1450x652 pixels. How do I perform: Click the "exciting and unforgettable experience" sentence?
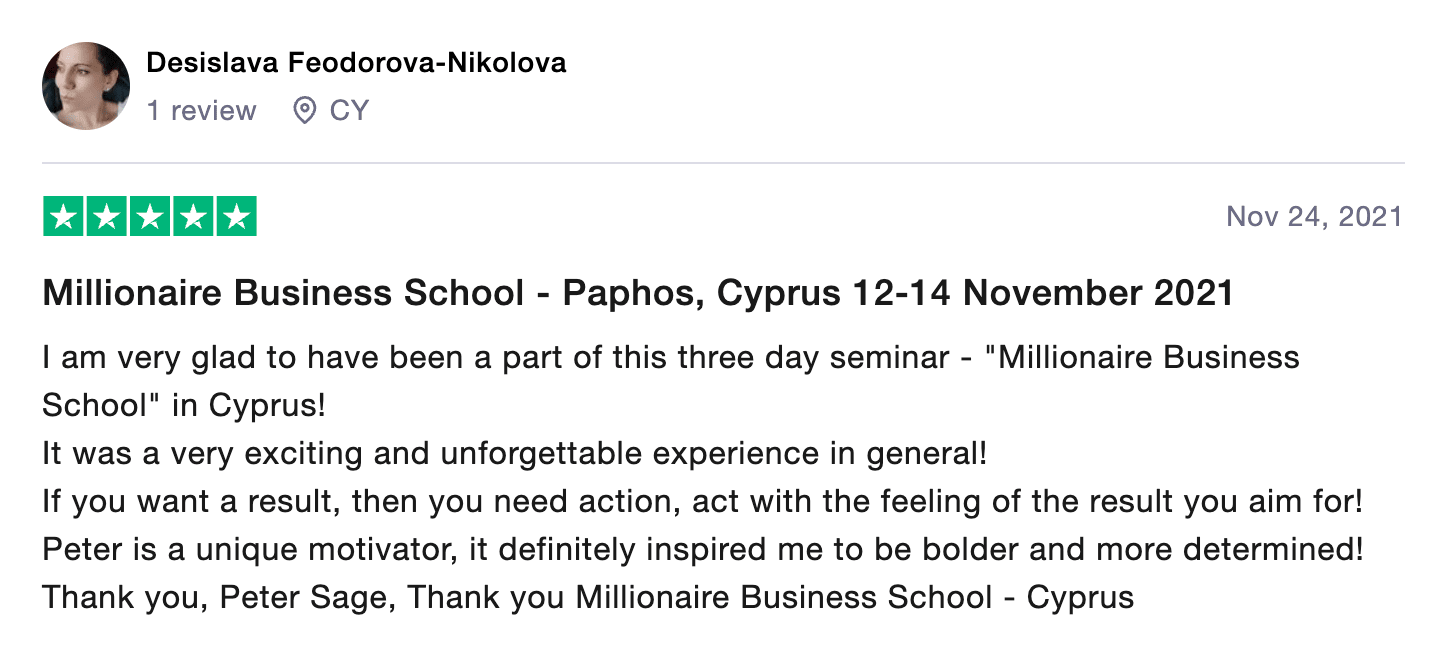coord(514,453)
